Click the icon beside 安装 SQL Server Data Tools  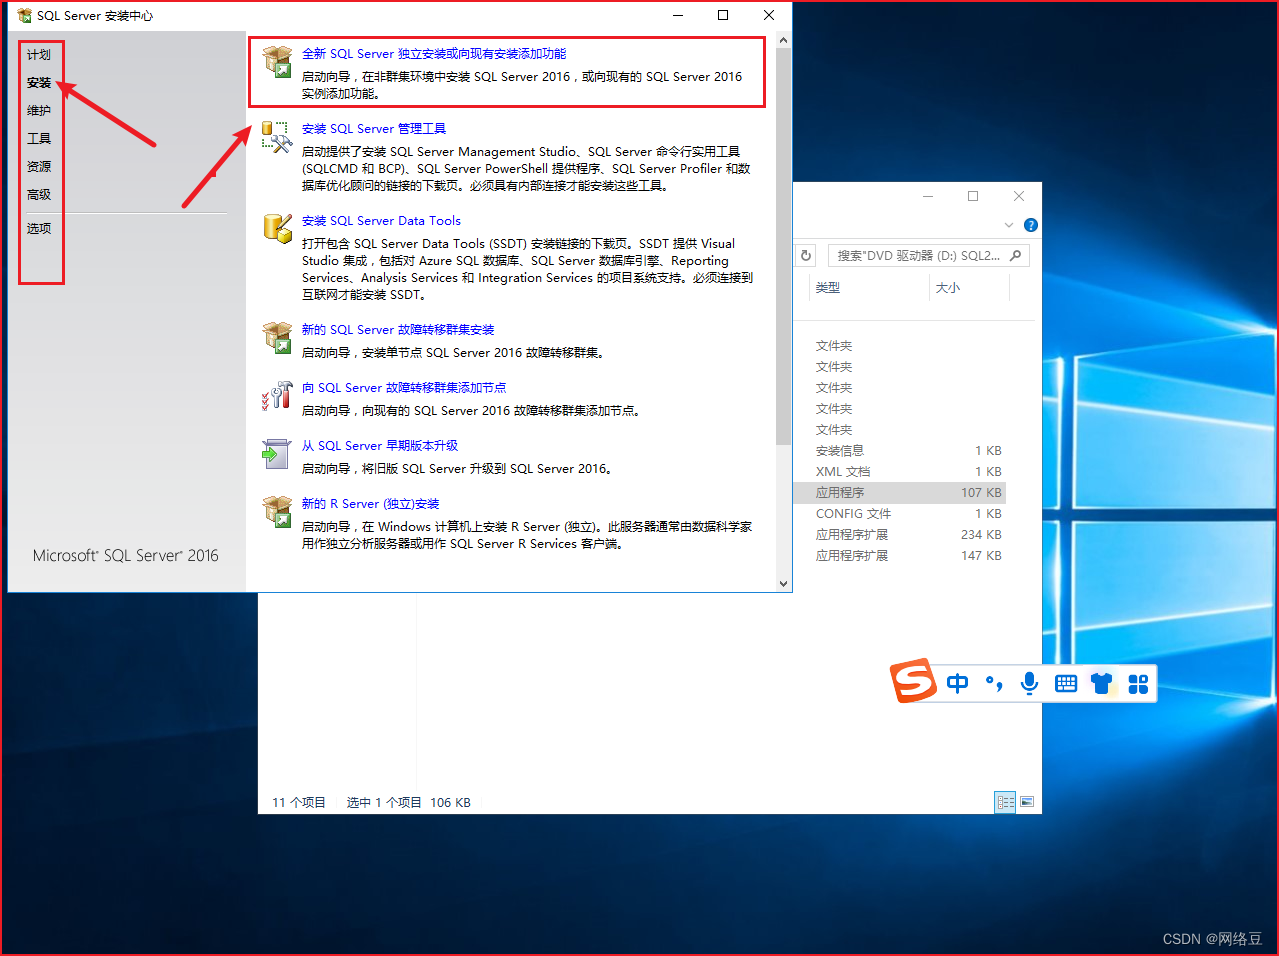coord(277,228)
